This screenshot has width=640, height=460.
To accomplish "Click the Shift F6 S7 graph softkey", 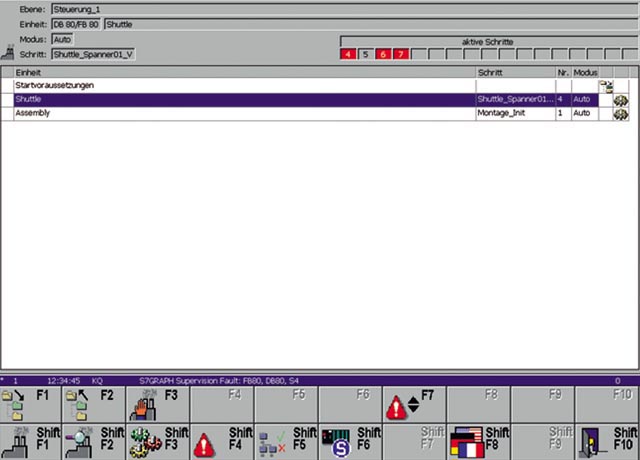I will tap(350, 441).
